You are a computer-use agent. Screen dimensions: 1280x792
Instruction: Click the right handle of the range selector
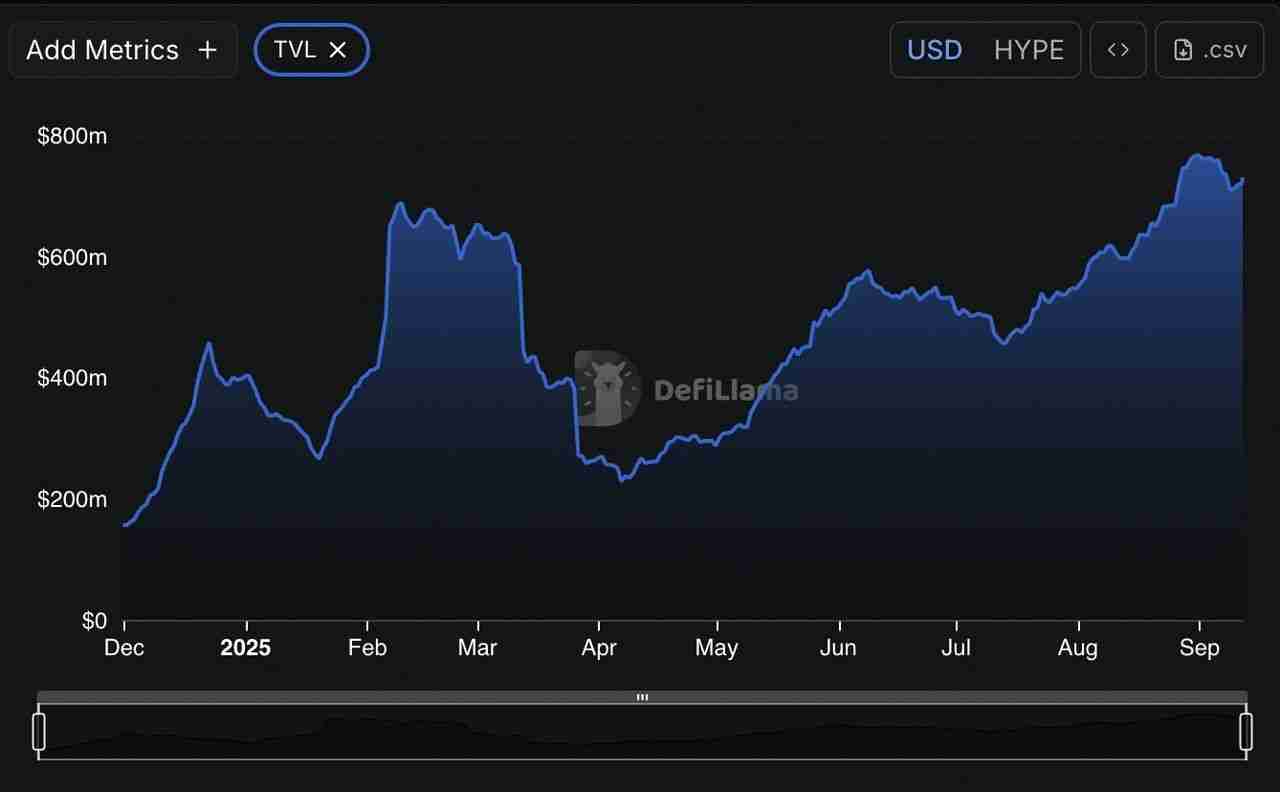point(1247,731)
